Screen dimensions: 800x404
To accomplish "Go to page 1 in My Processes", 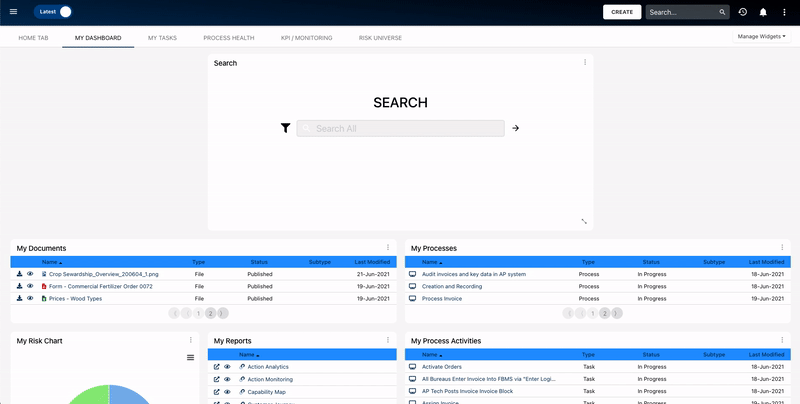I will click(x=592, y=313).
